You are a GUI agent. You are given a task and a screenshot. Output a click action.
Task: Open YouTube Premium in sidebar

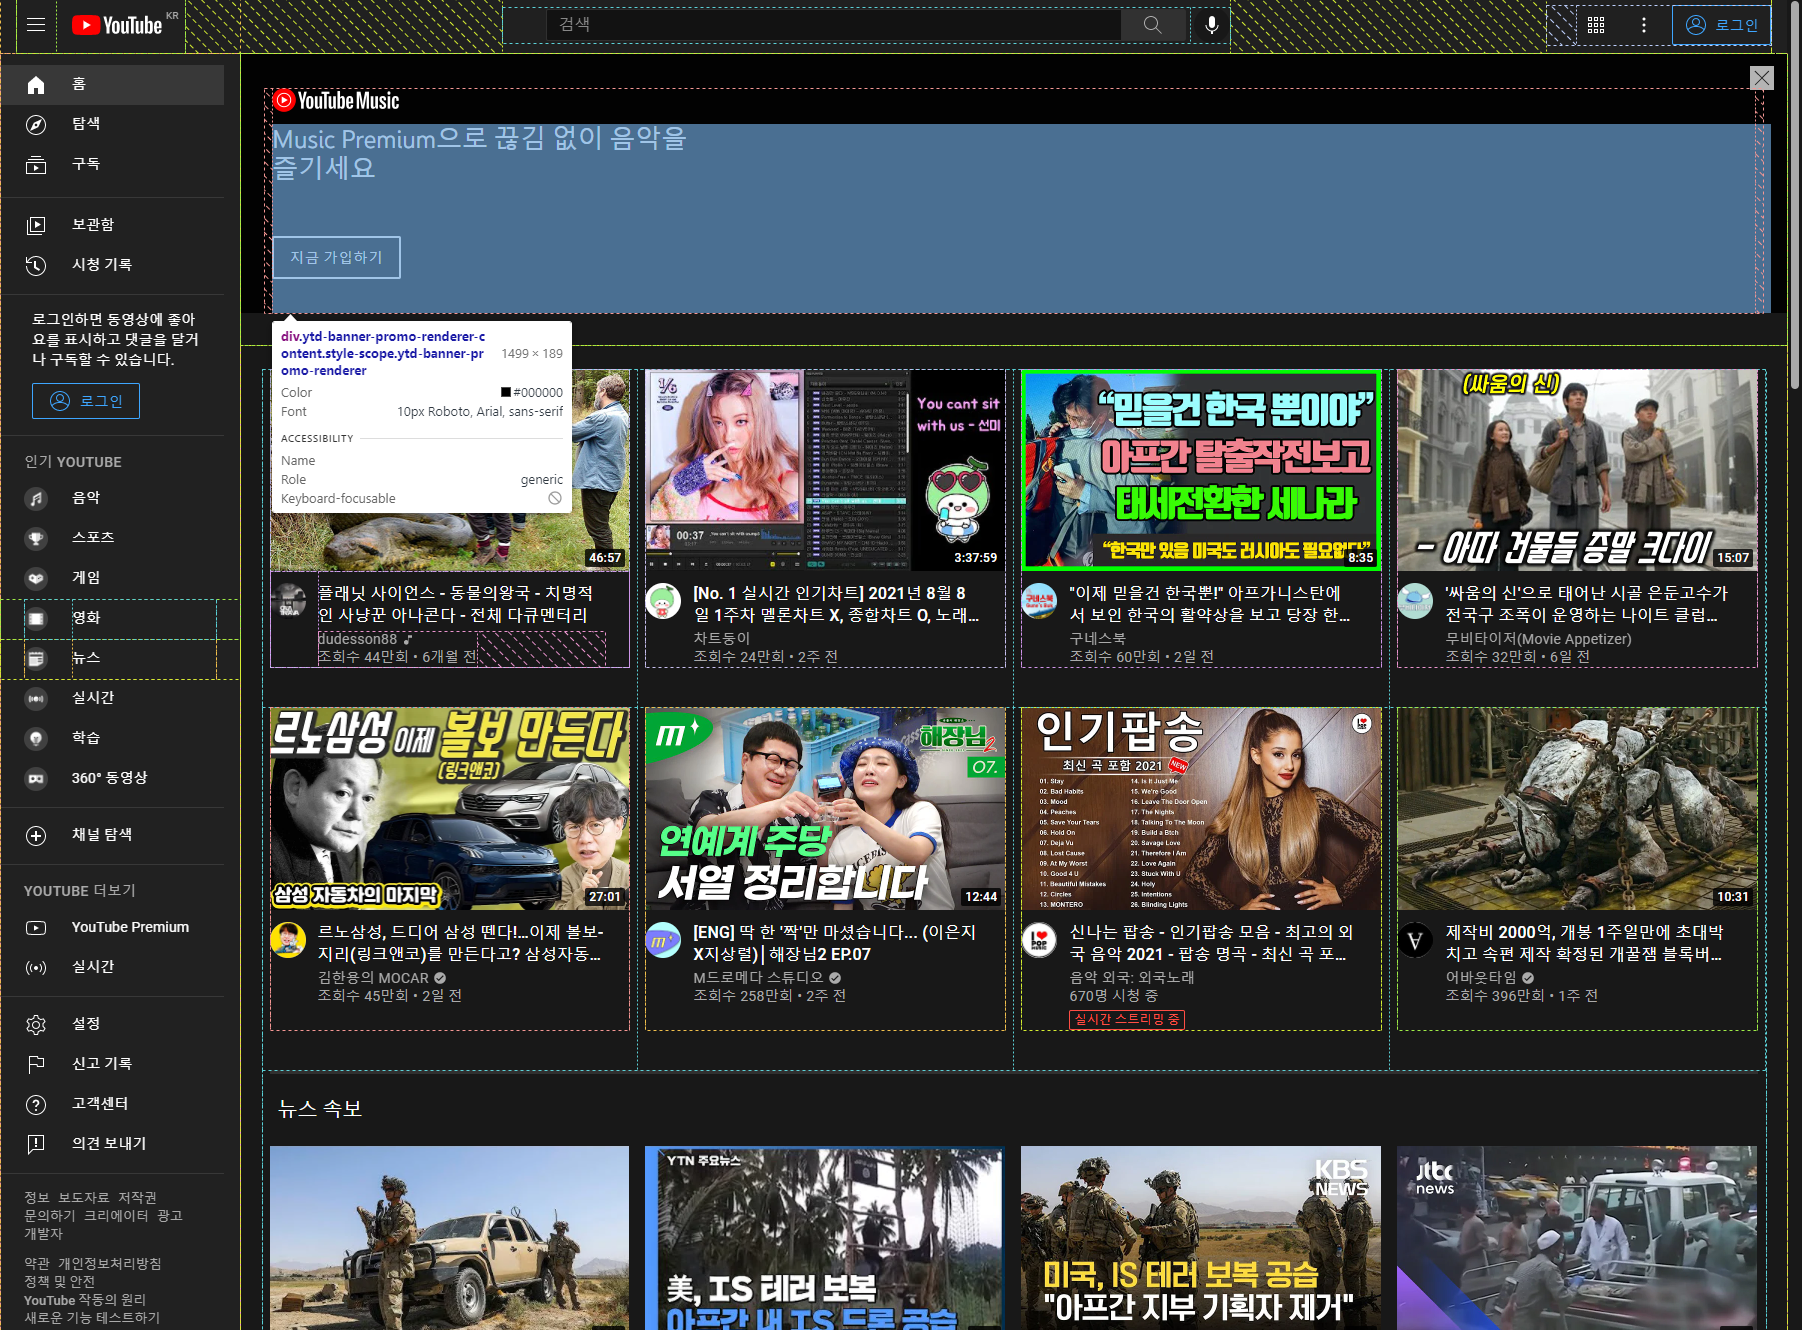[112, 927]
